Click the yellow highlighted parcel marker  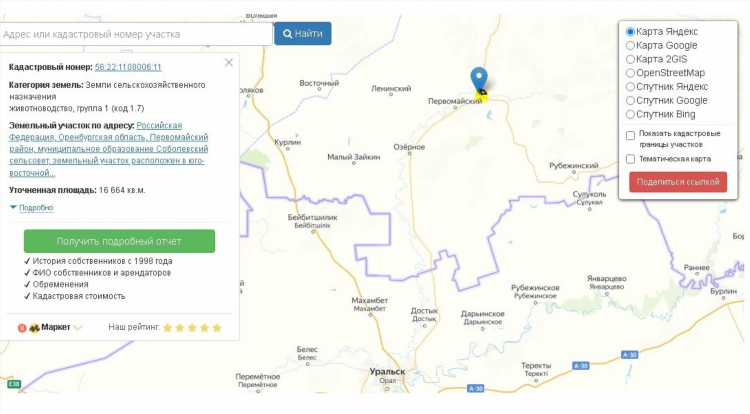coord(481,96)
